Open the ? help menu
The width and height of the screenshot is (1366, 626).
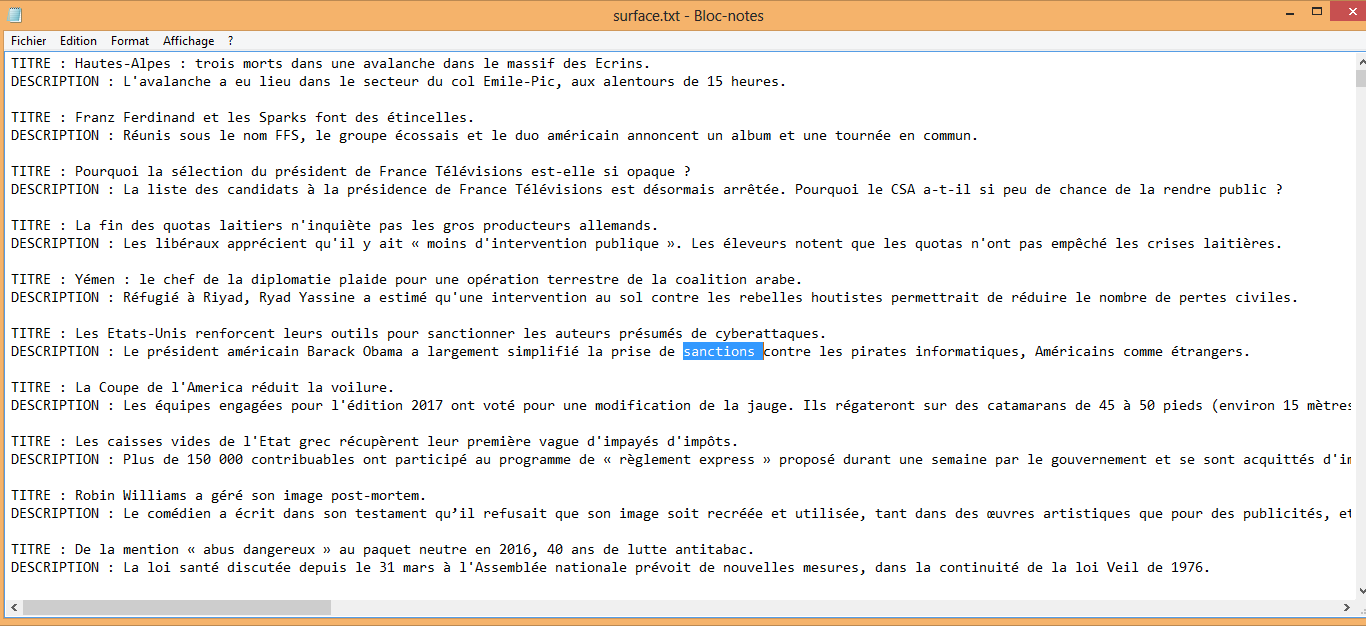point(231,41)
